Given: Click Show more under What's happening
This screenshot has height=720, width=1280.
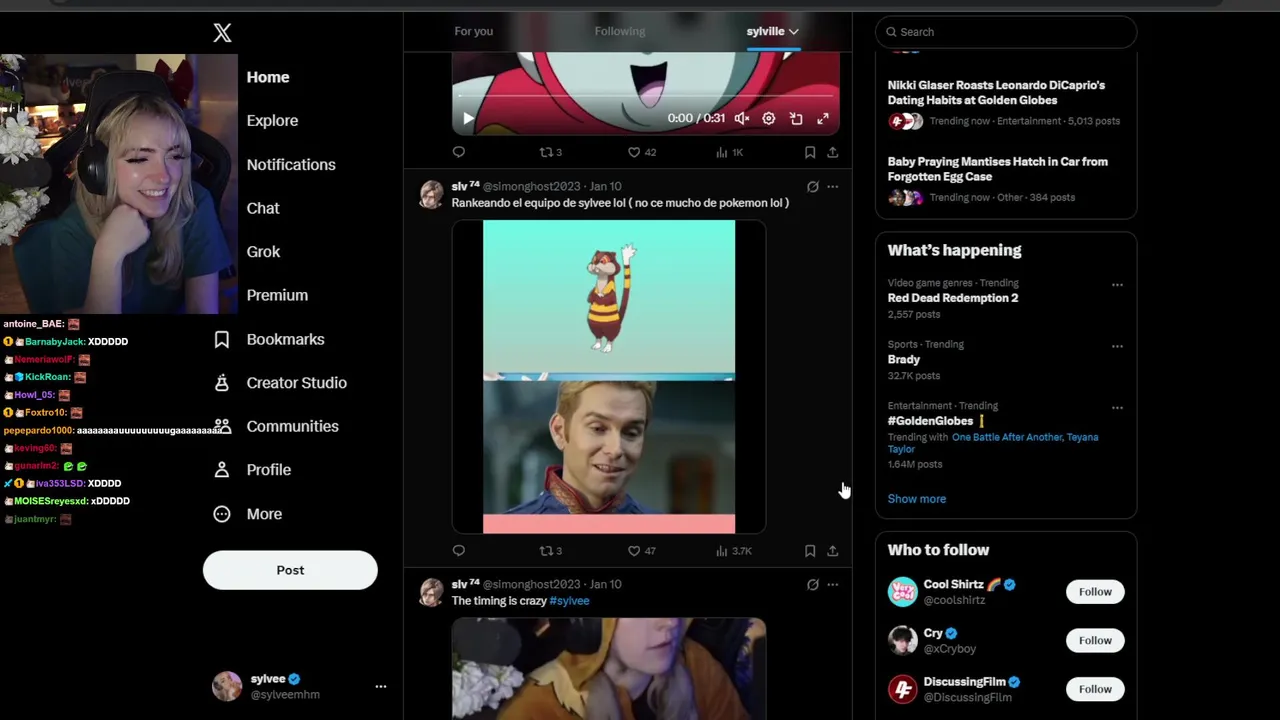Looking at the screenshot, I should (916, 499).
